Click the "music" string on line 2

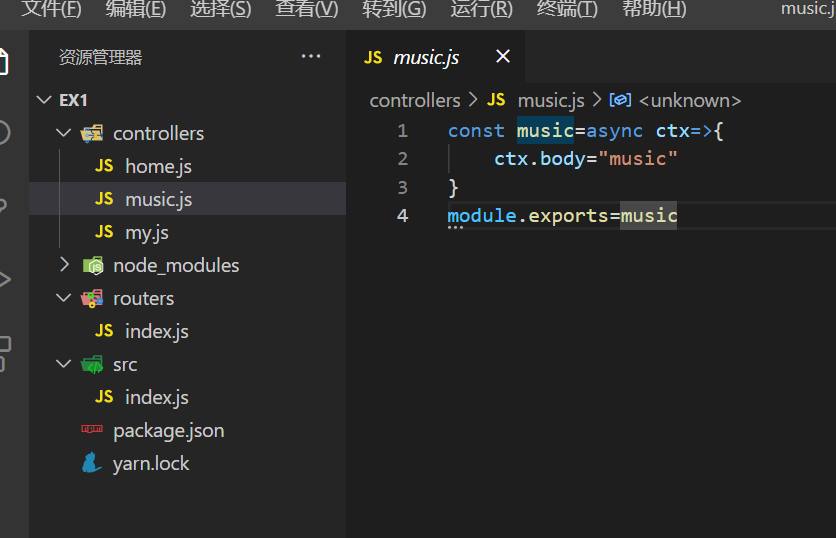tap(638, 158)
